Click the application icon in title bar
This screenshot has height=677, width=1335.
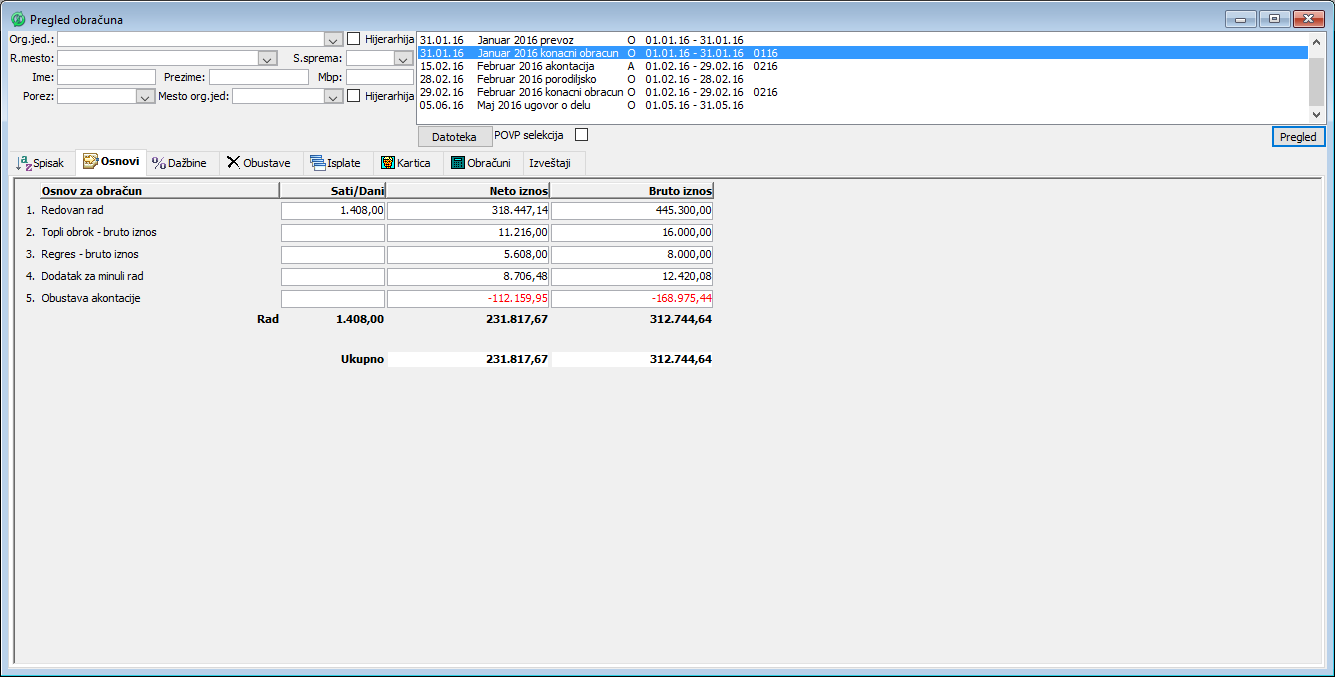18,19
